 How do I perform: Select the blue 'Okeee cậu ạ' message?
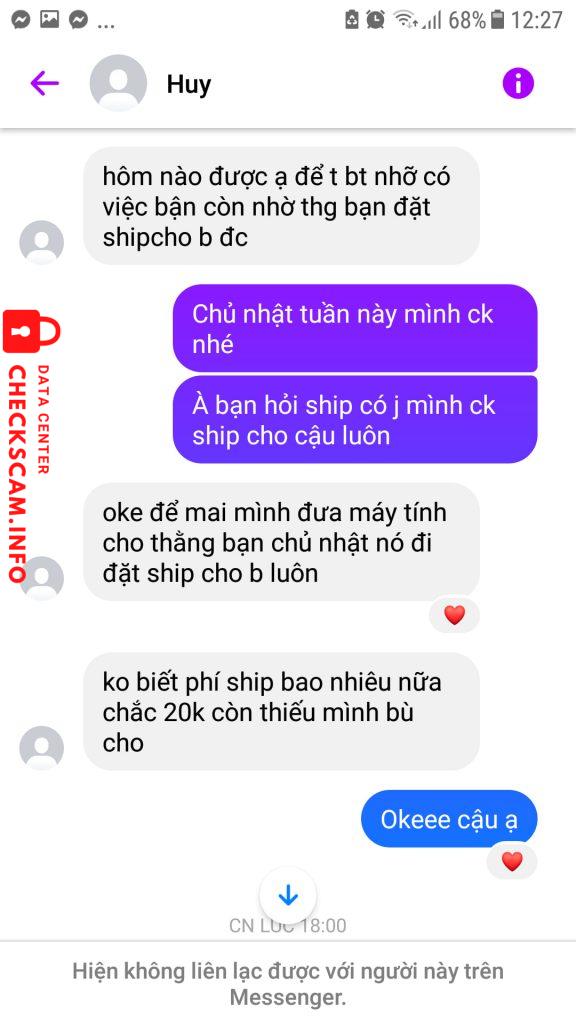[x=449, y=819]
